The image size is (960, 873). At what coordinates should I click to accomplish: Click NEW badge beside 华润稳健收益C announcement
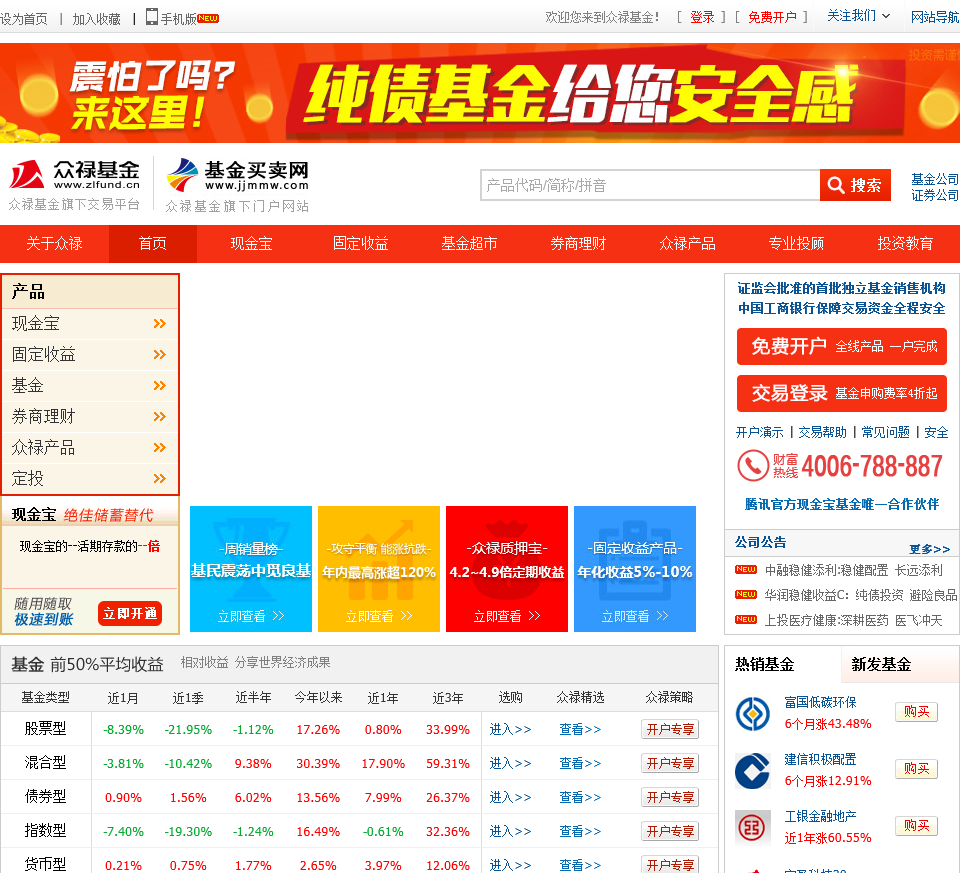pyautogui.click(x=746, y=595)
